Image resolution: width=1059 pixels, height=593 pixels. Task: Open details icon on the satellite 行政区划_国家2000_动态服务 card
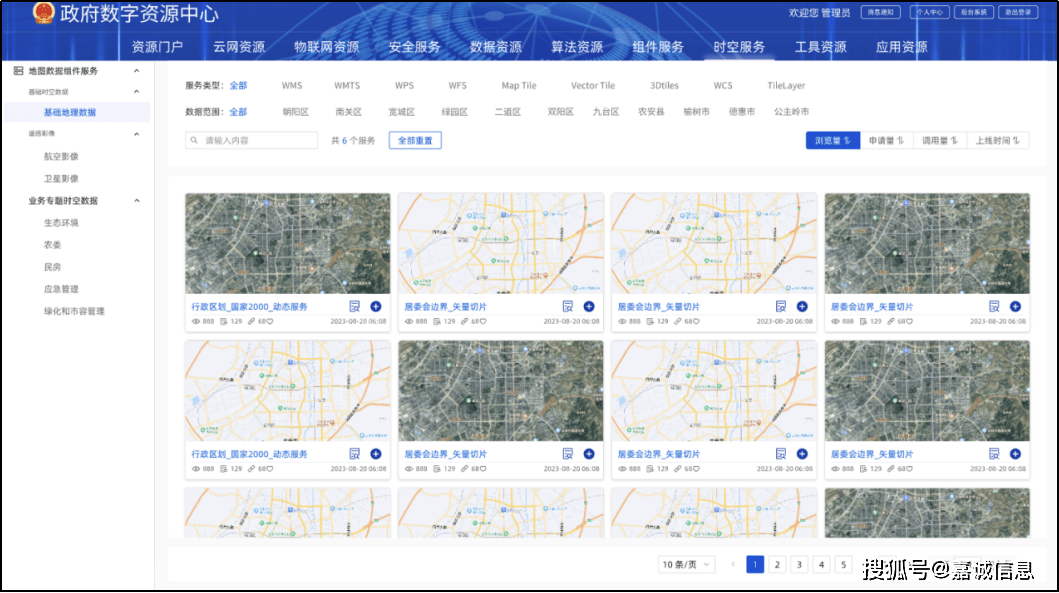click(x=355, y=307)
